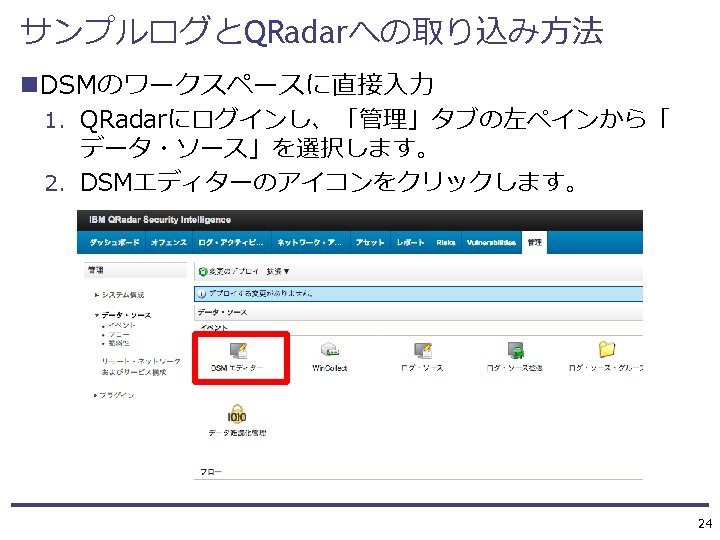Click the green Deploy Changes icon (変更のデプロイ)
This screenshot has height=540, width=720.
click(202, 271)
